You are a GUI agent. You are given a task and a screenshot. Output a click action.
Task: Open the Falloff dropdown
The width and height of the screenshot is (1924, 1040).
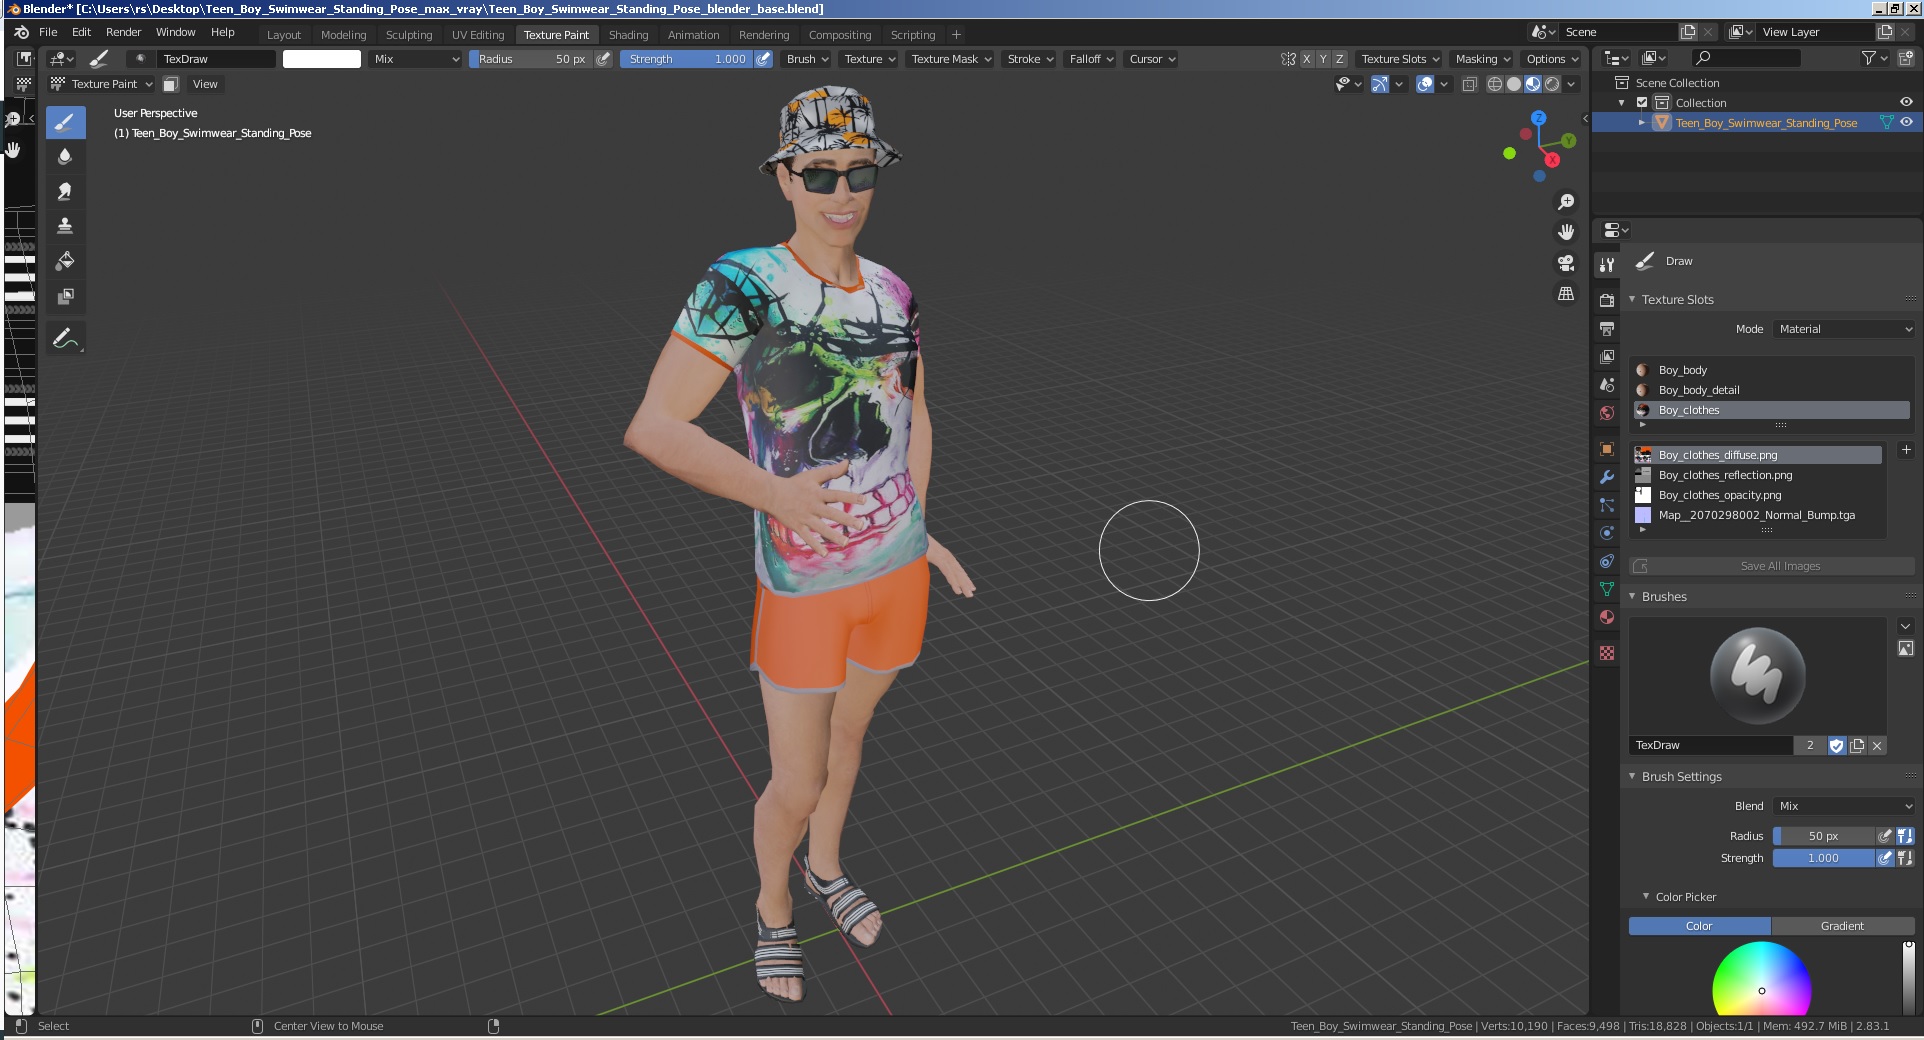point(1091,59)
